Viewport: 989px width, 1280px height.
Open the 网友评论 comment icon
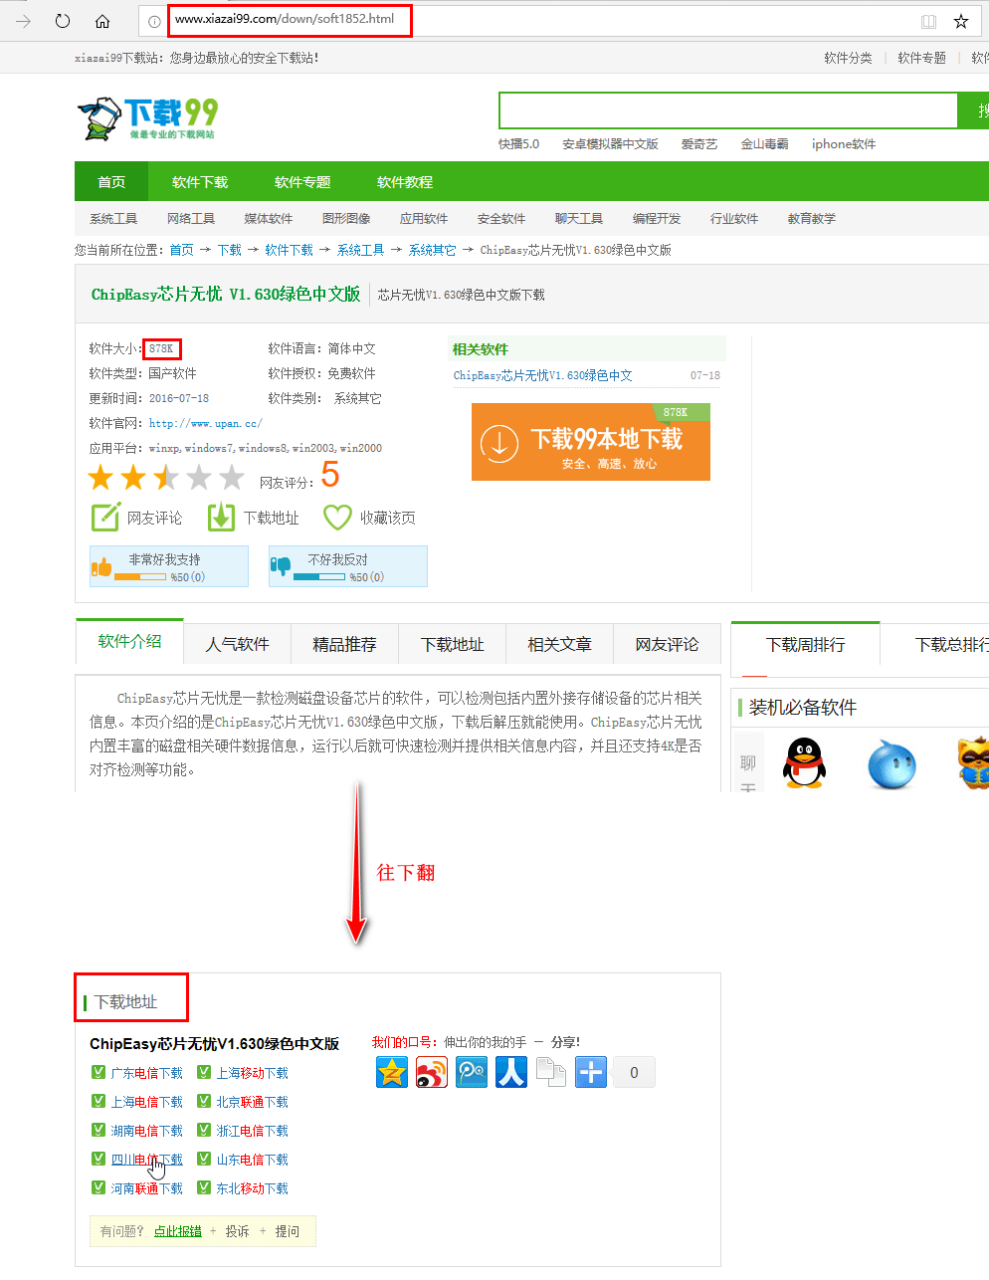(x=105, y=517)
